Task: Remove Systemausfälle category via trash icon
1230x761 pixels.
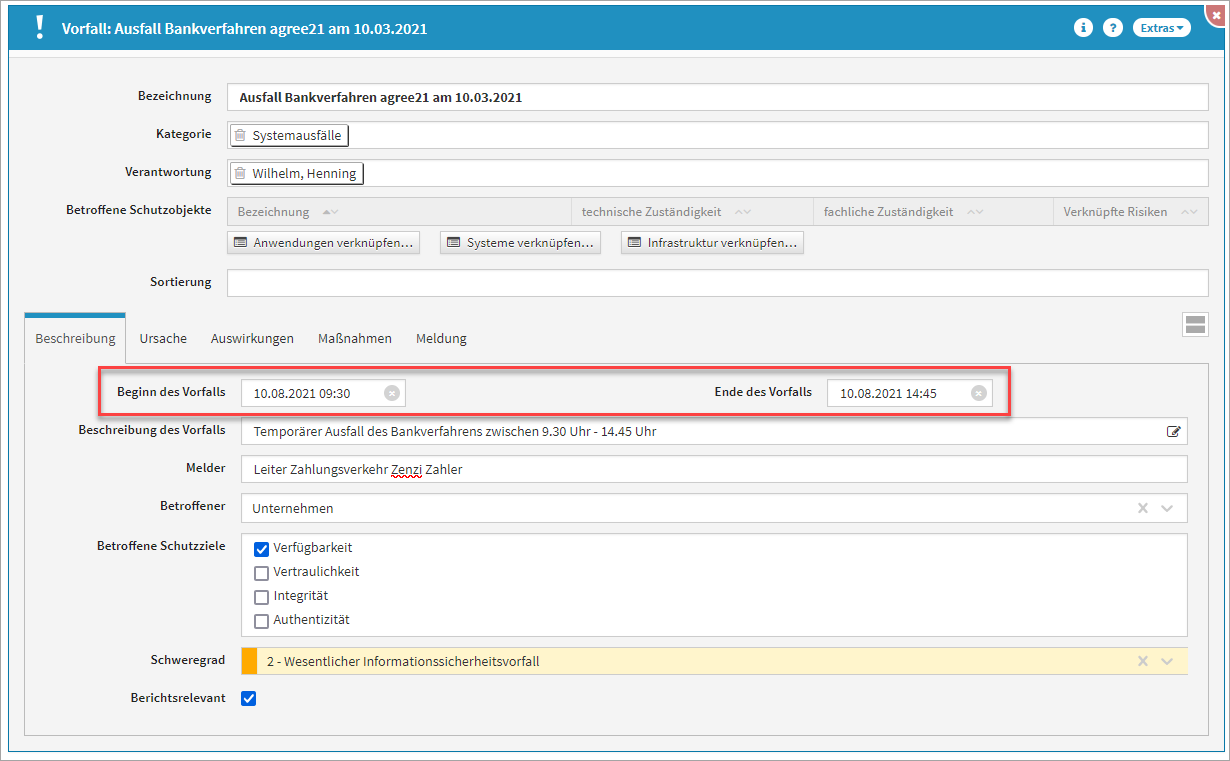Action: tap(240, 135)
